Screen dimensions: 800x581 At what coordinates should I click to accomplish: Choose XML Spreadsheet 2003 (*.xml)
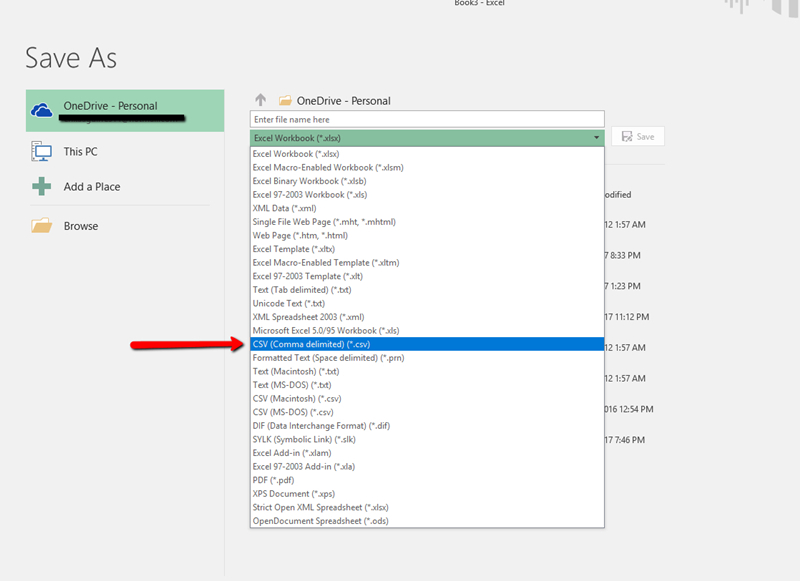click(427, 317)
